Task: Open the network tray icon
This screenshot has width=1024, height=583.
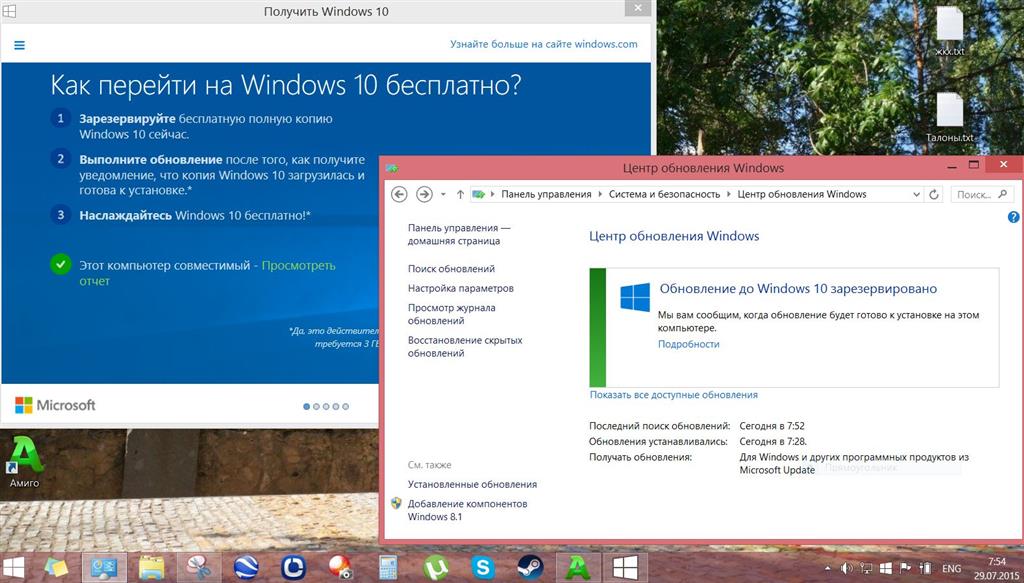Action: [866, 569]
